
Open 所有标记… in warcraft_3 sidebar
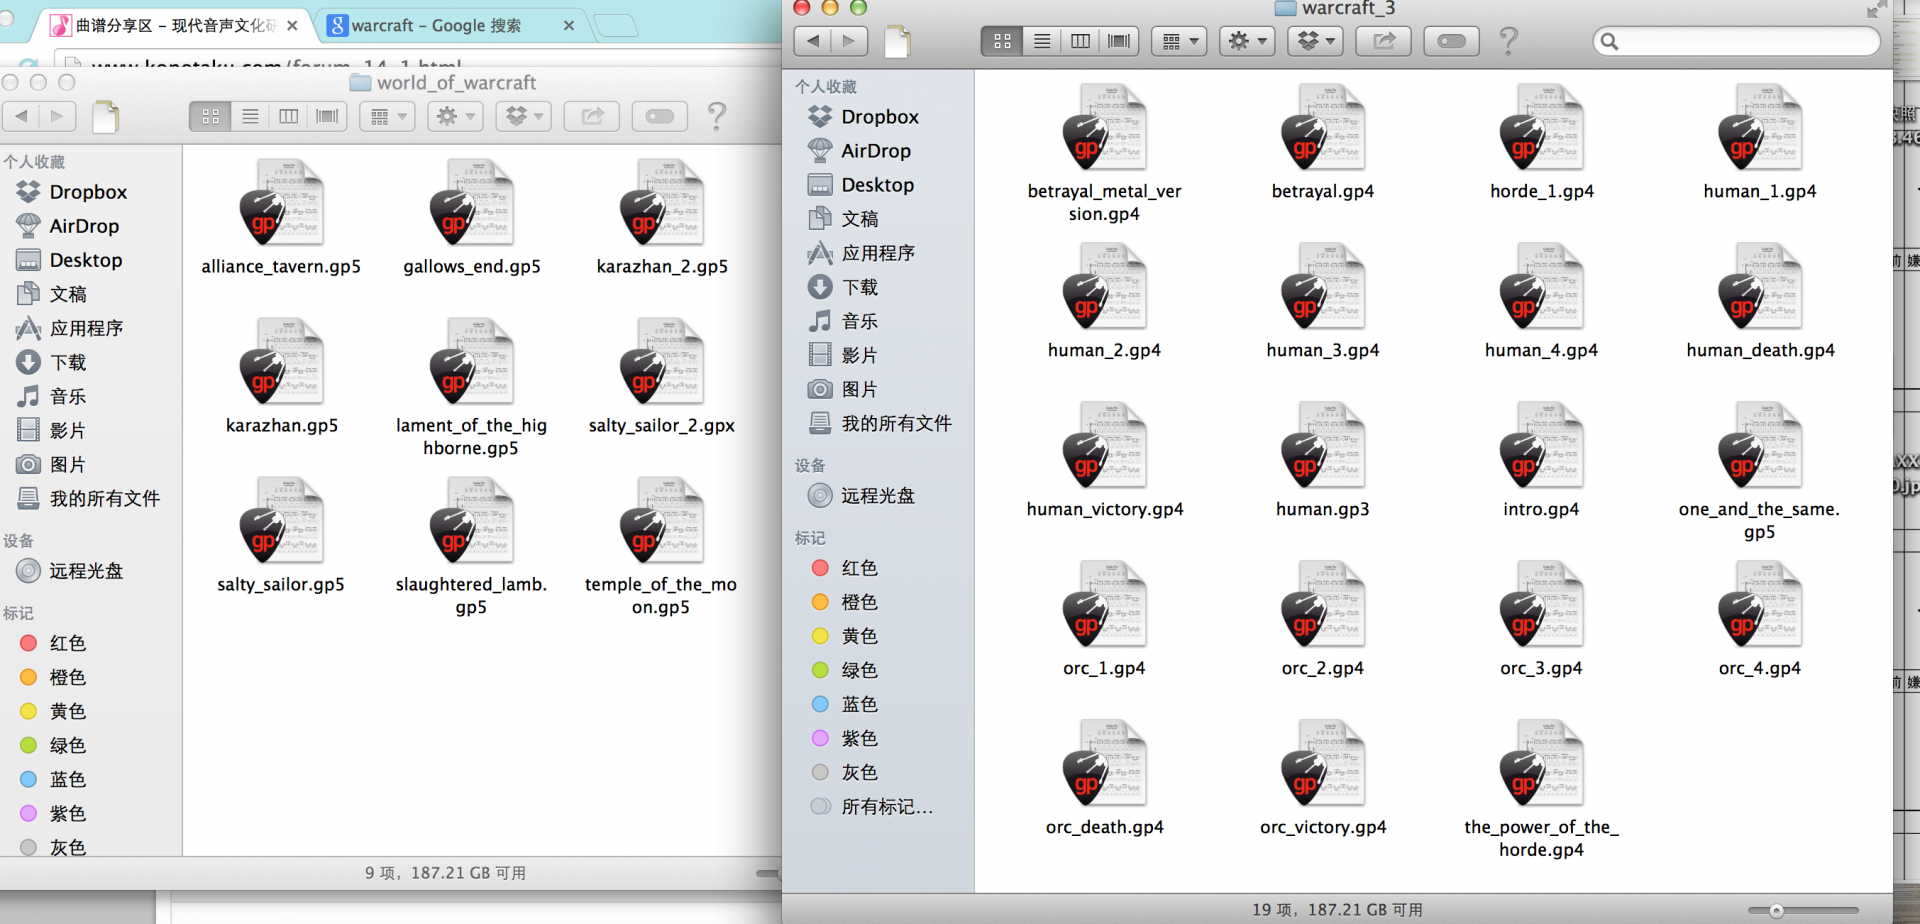click(872, 806)
